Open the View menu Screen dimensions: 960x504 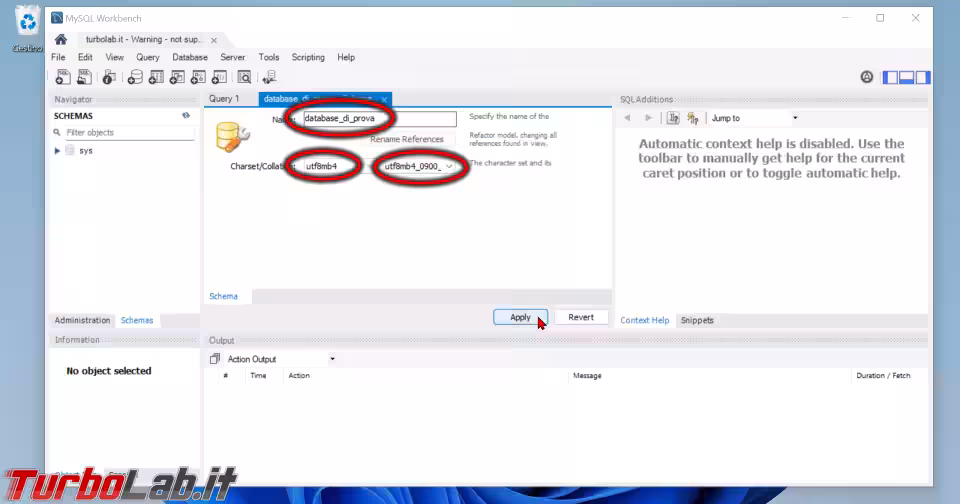(114, 57)
